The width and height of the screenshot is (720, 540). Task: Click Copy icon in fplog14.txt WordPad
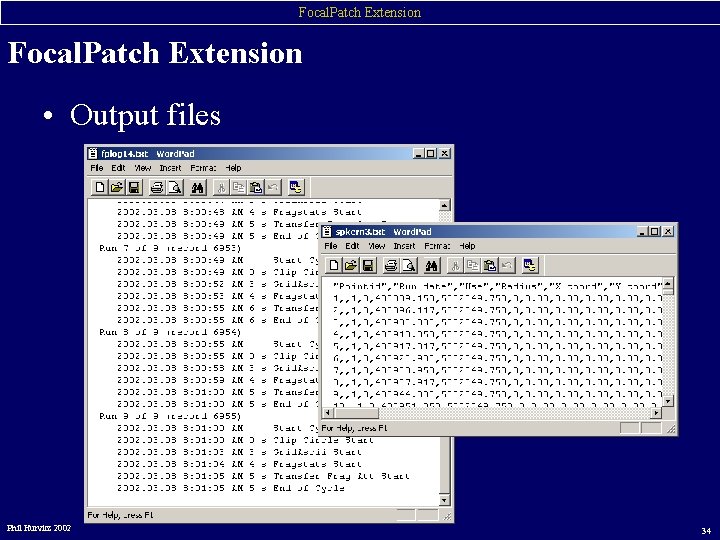click(x=238, y=187)
